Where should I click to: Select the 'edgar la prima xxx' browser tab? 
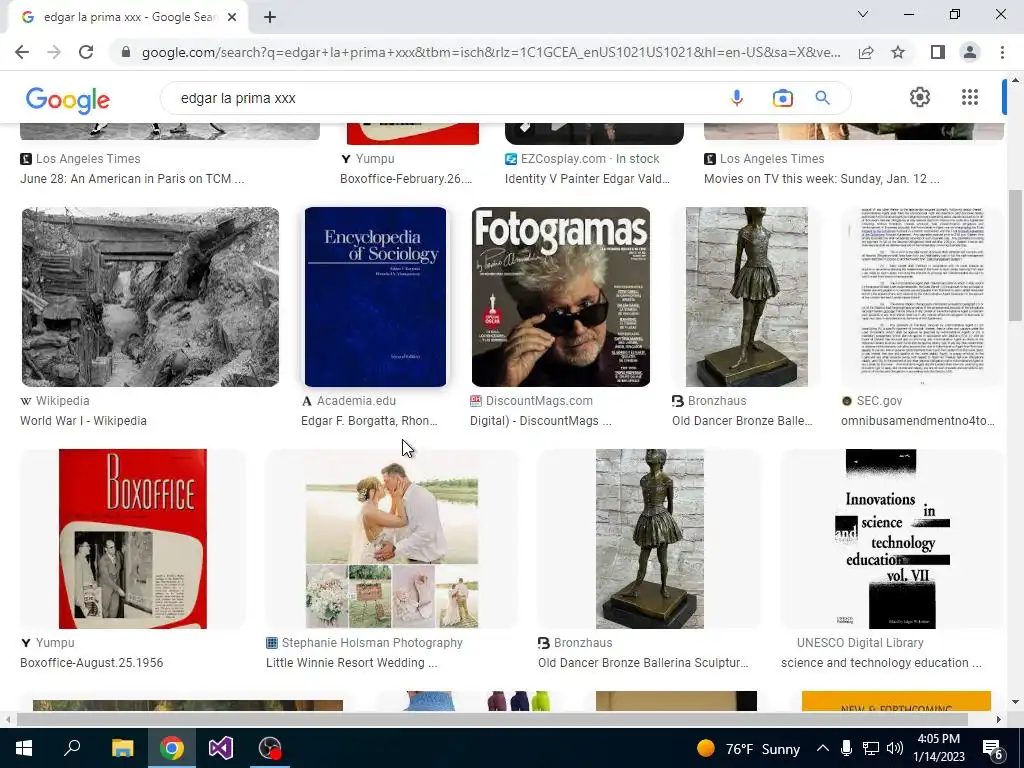click(127, 17)
